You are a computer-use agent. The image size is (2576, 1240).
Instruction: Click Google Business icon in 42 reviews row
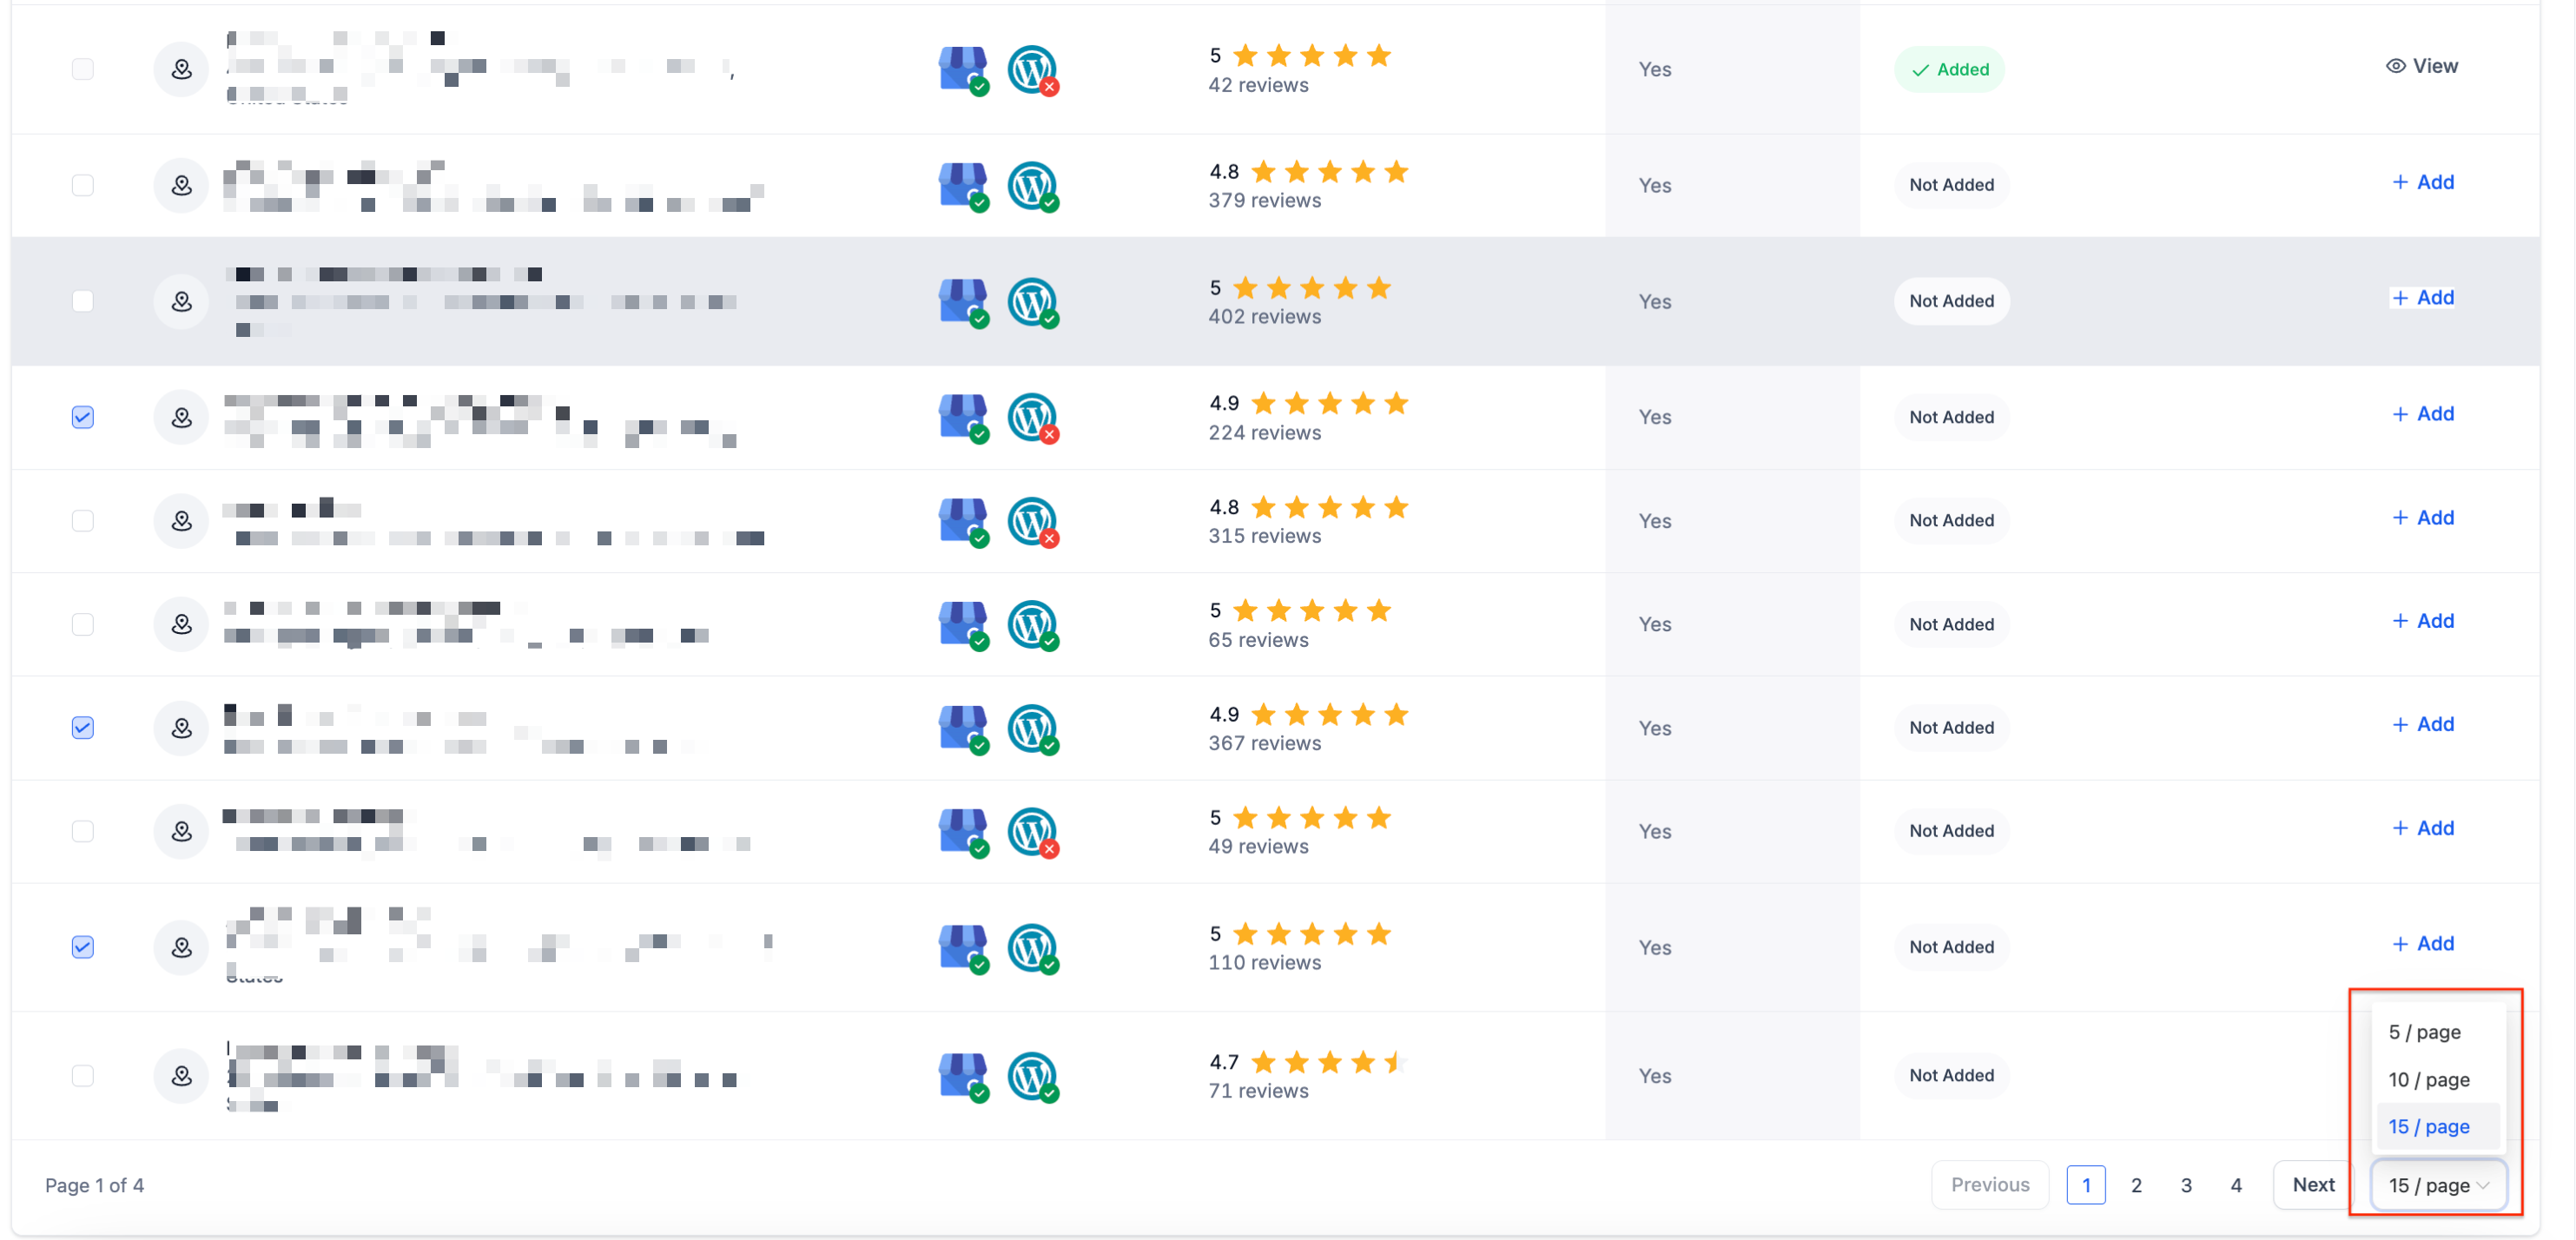click(x=962, y=69)
